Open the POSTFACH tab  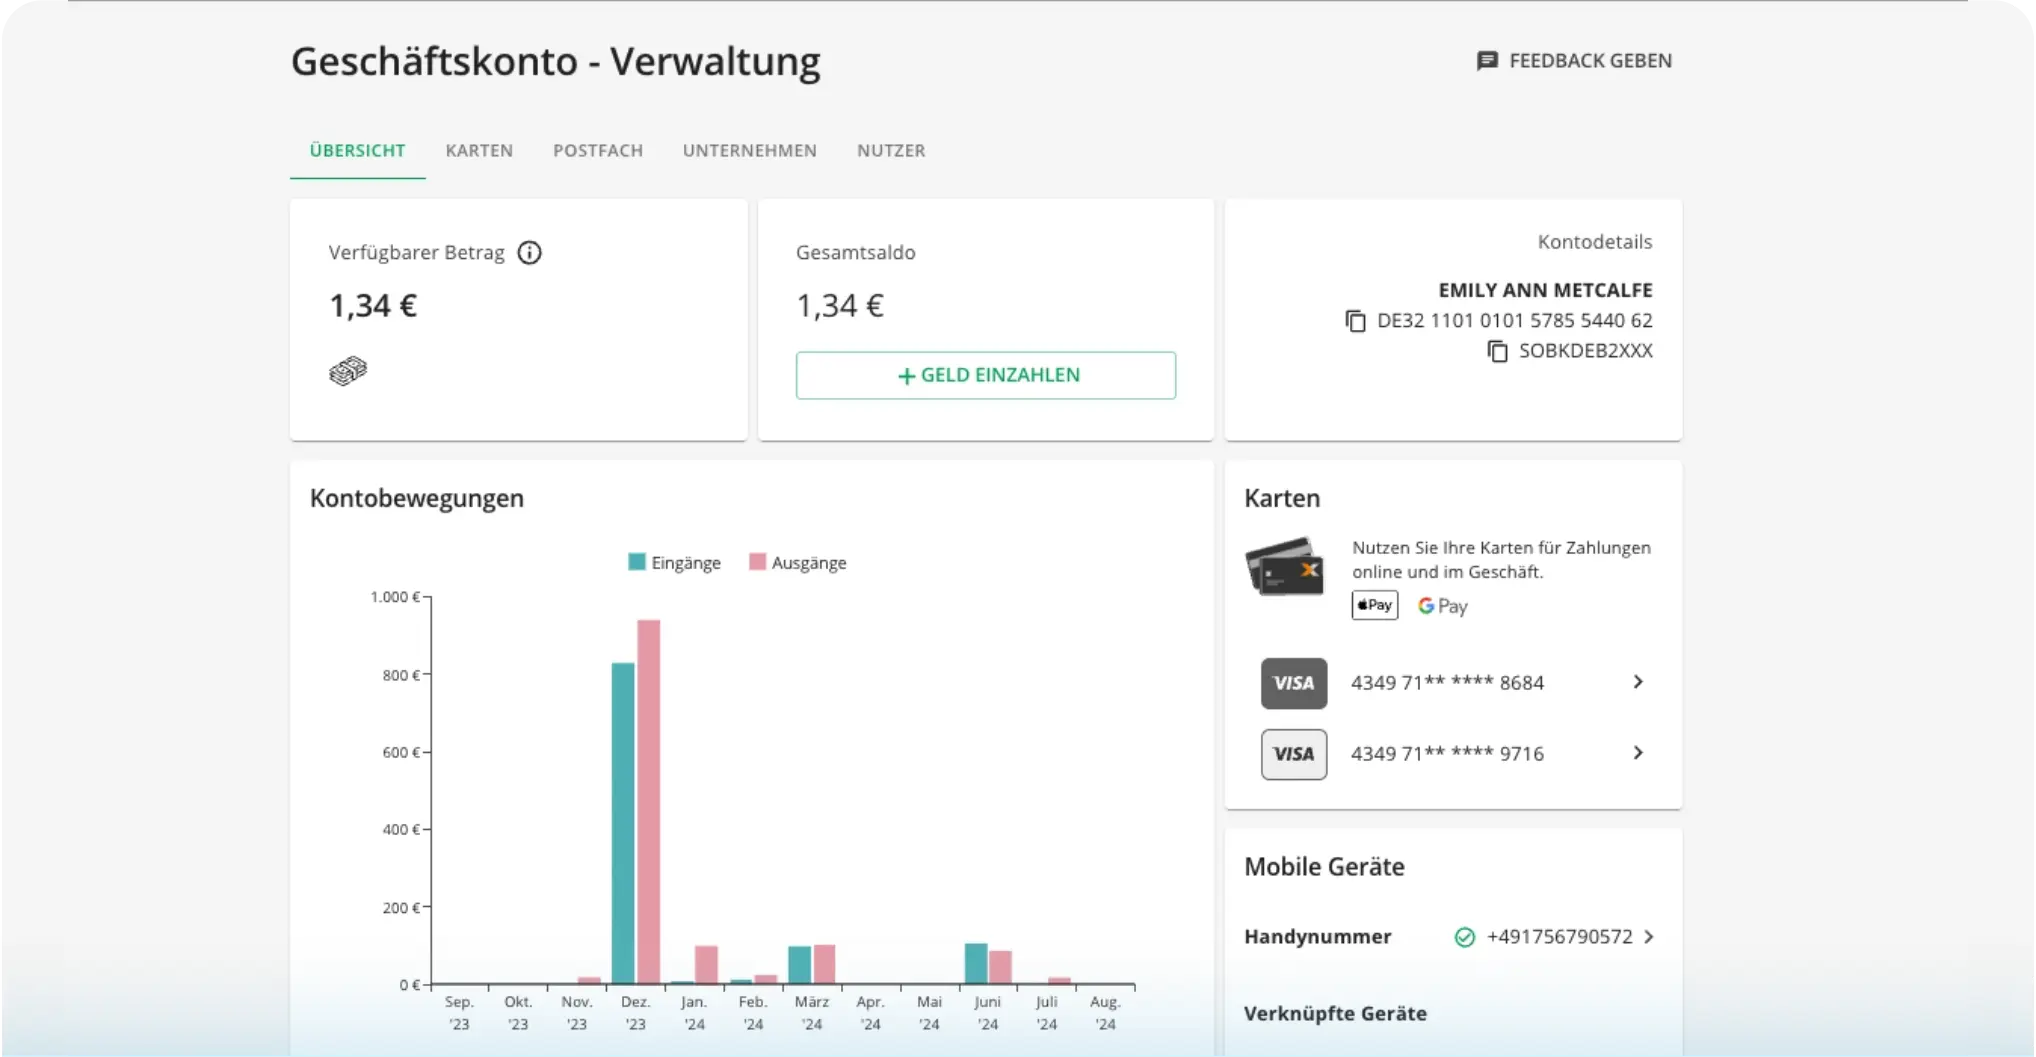597,150
